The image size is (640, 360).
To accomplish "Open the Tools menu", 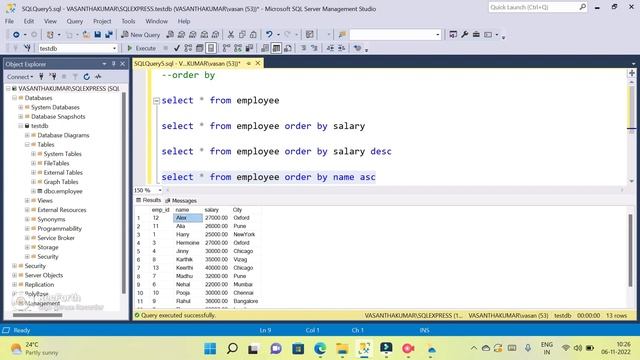I will [x=128, y=21].
